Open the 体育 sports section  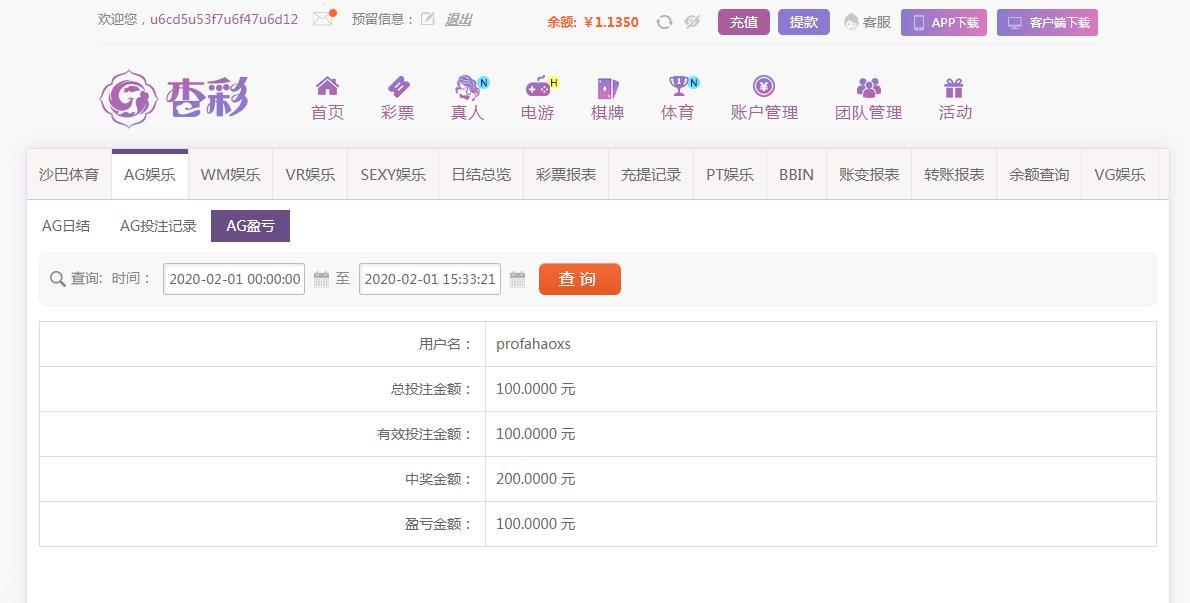coord(678,98)
